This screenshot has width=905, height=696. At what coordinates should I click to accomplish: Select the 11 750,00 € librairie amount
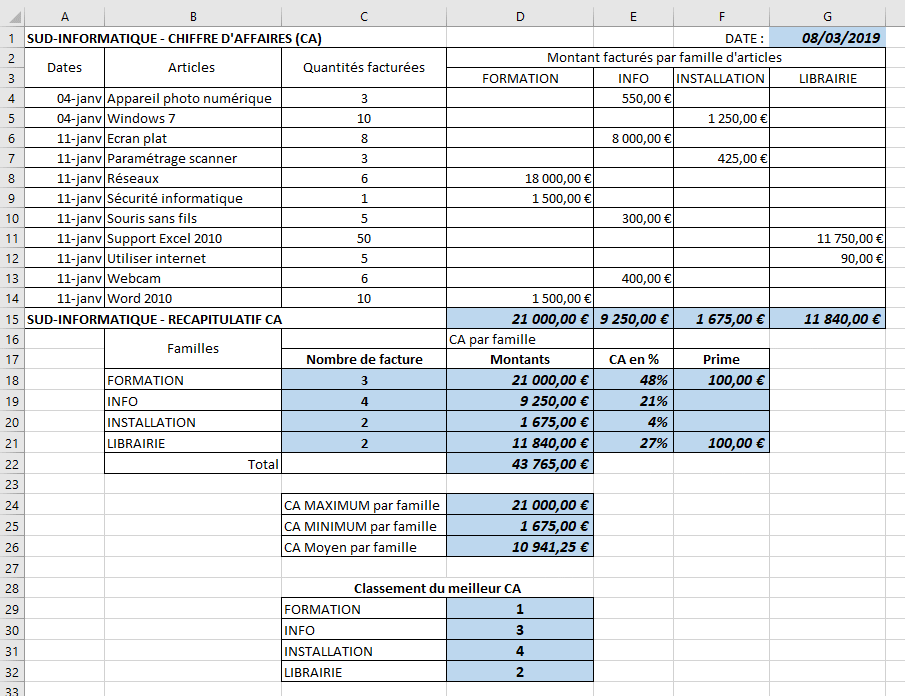(x=827, y=238)
